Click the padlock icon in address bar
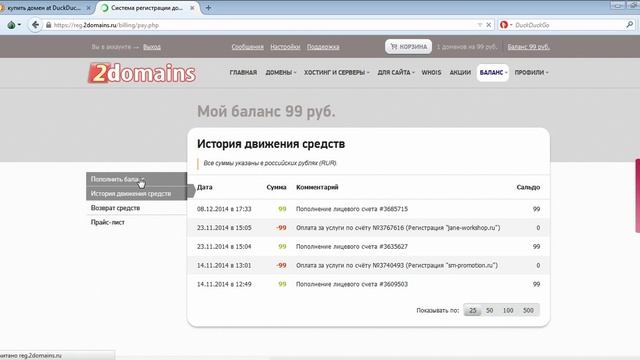640x360 pixels. coord(49,25)
